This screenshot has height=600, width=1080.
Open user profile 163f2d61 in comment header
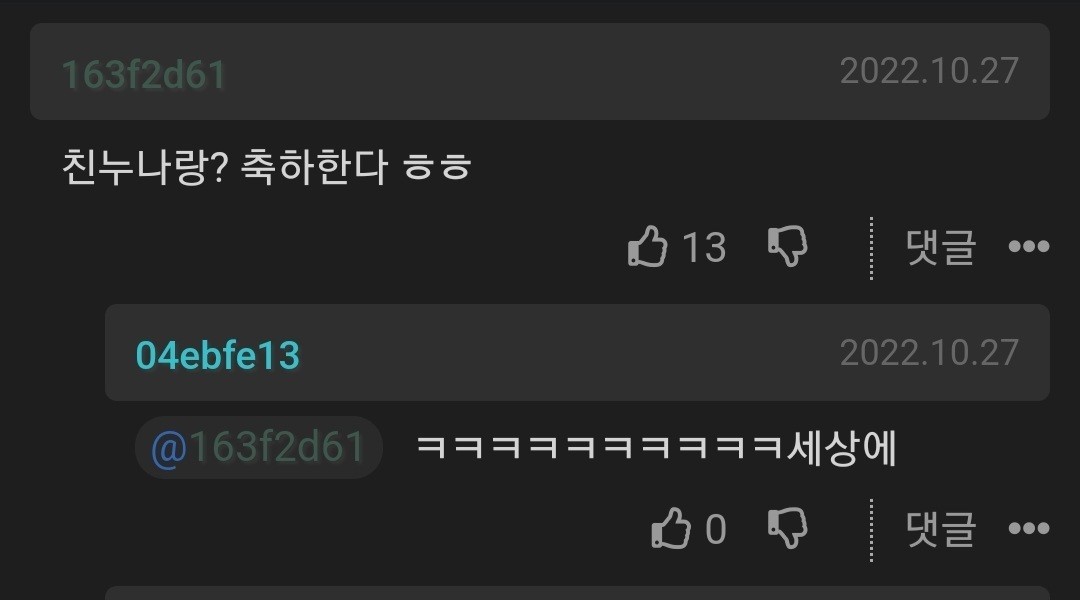[144, 74]
